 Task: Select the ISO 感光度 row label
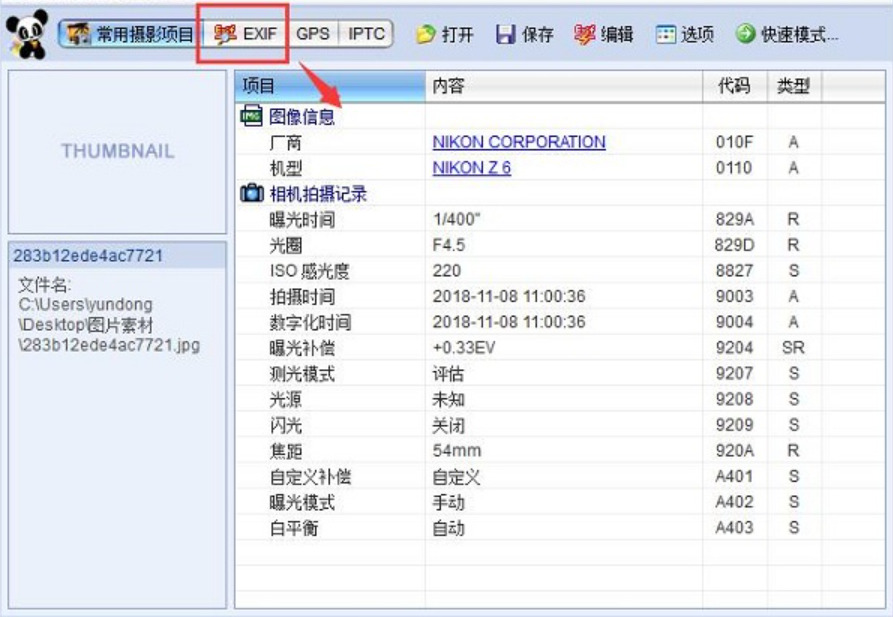tap(309, 271)
